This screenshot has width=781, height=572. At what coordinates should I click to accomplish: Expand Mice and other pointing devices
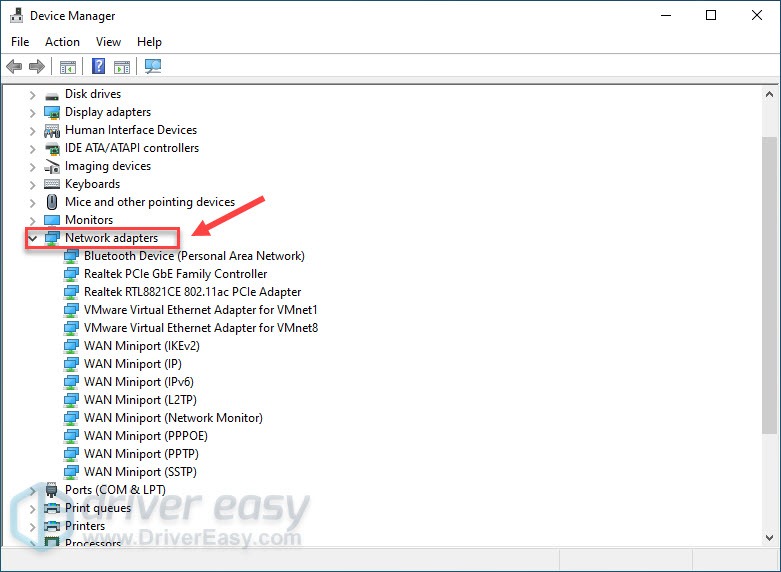click(33, 202)
